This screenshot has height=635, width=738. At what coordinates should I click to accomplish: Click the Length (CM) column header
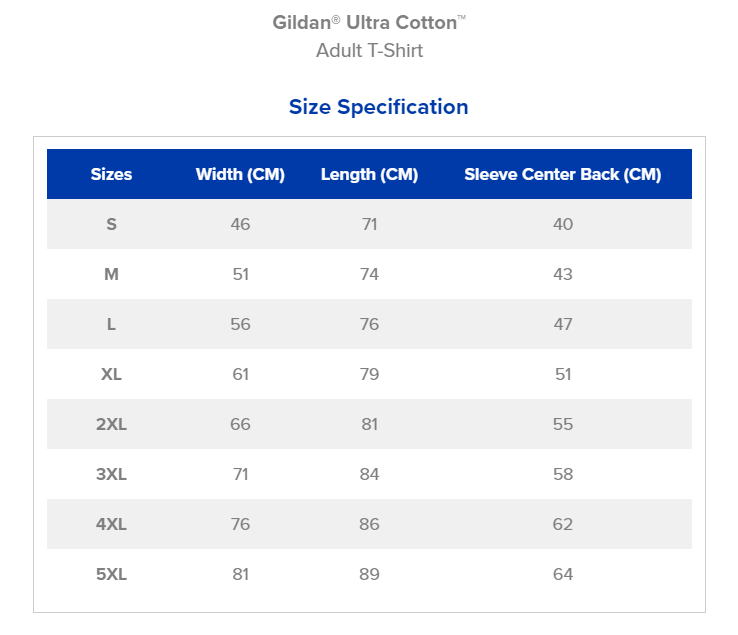click(x=369, y=174)
